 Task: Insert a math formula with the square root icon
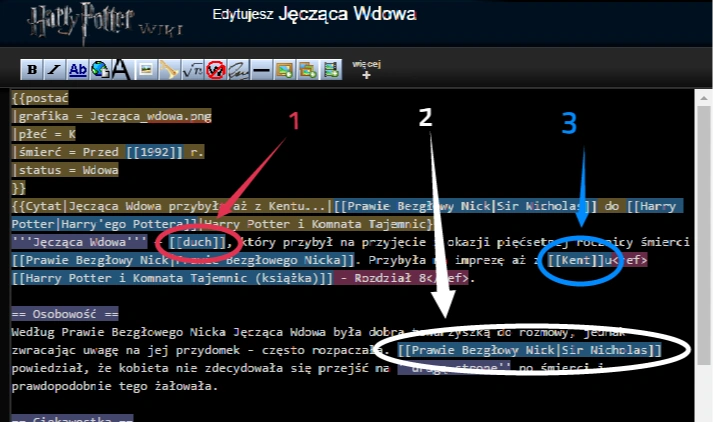pos(192,70)
